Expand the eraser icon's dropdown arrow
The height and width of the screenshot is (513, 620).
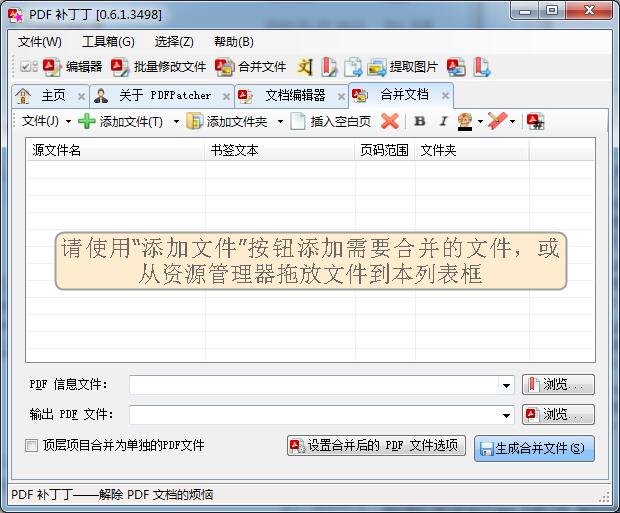[x=512, y=121]
